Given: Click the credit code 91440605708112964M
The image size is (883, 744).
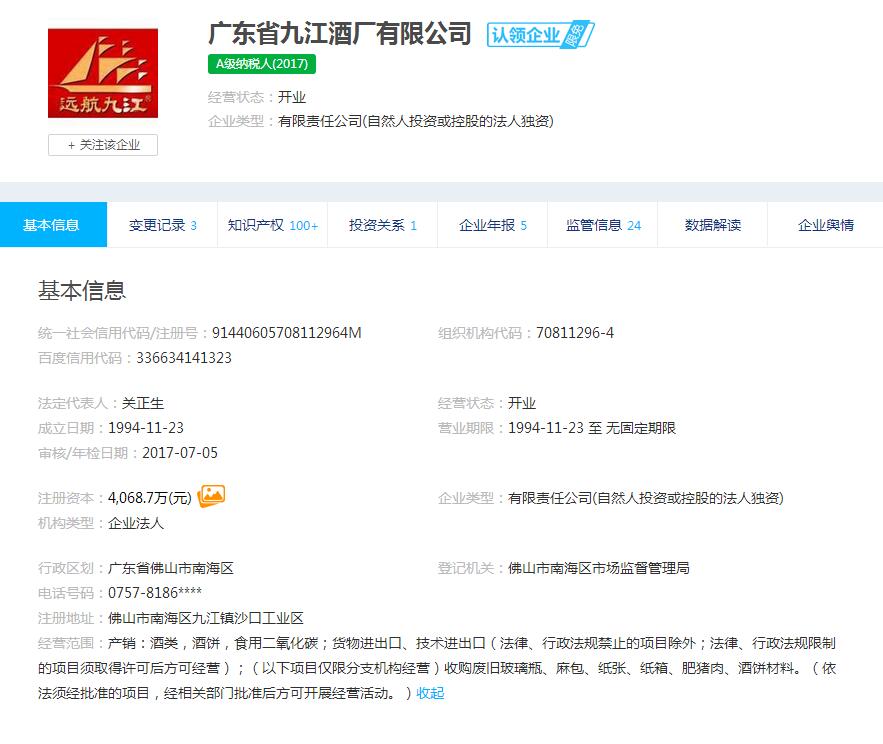Looking at the screenshot, I should click(287, 333).
